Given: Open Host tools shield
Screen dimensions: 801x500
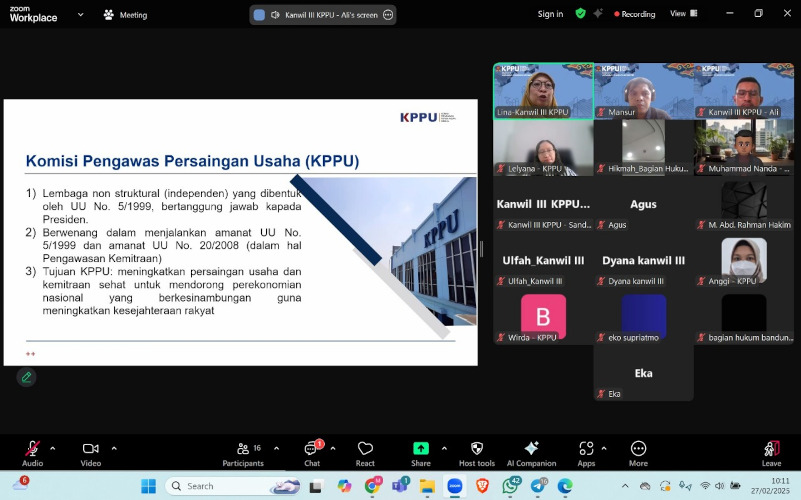Looking at the screenshot, I should [477, 454].
